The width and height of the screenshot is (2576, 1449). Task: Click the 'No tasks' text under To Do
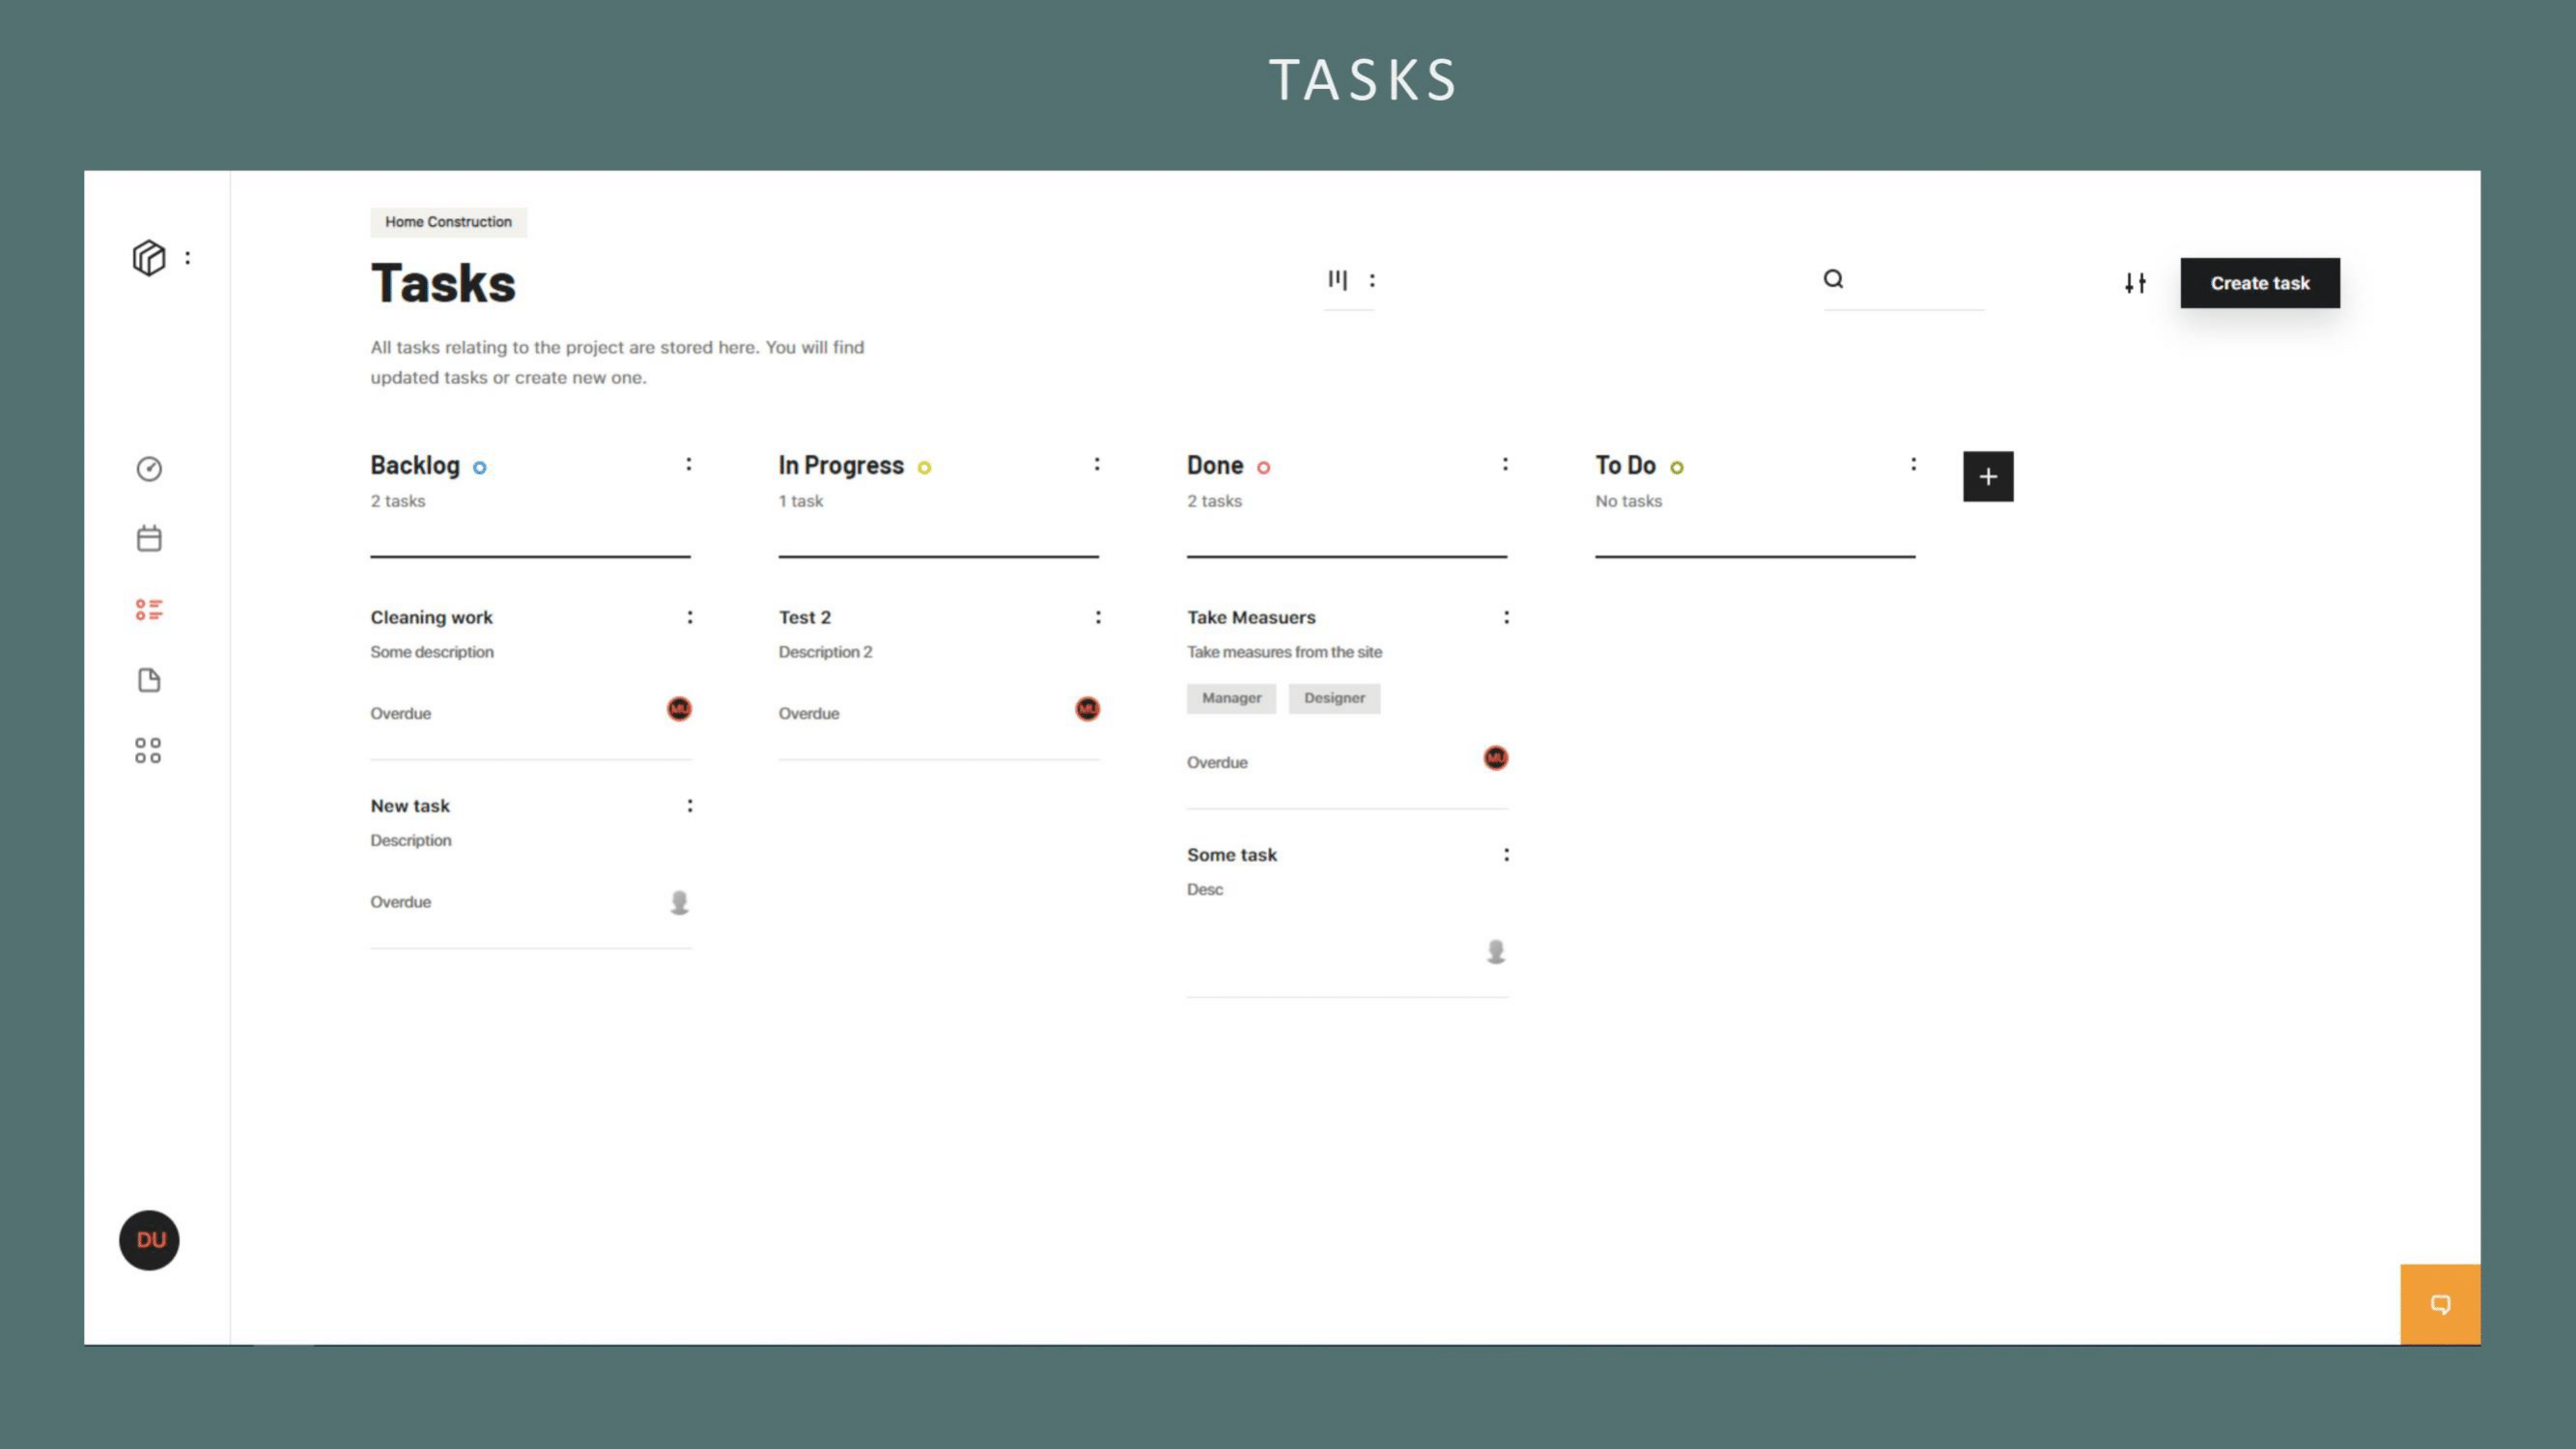(1628, 501)
